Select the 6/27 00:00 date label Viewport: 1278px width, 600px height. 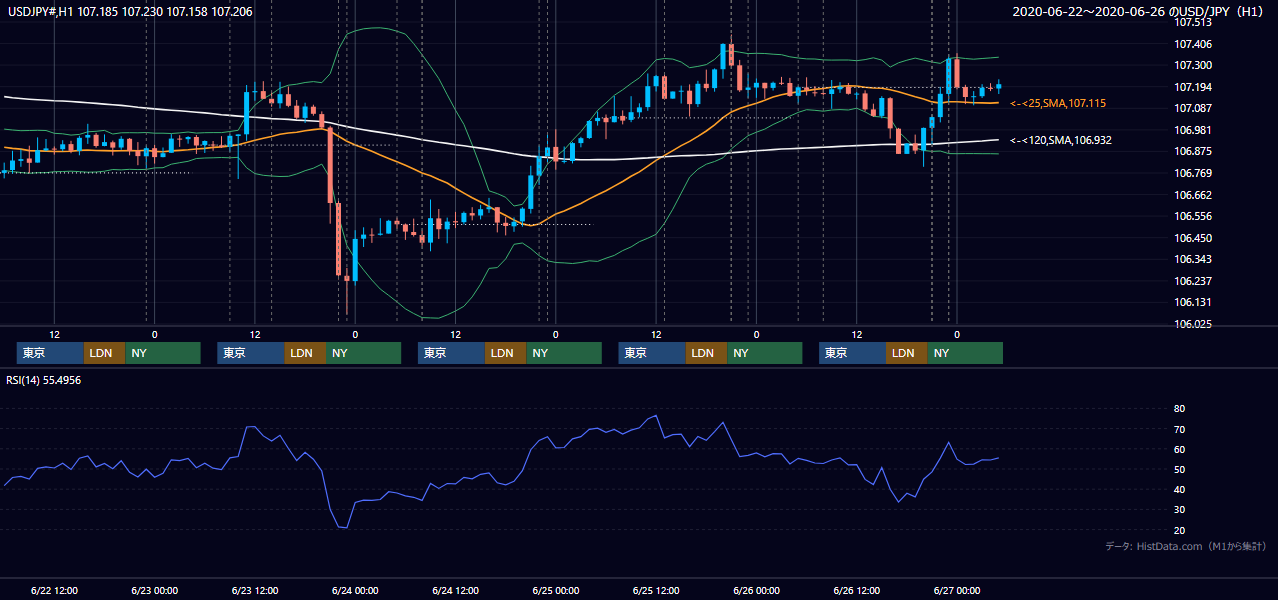click(x=957, y=590)
